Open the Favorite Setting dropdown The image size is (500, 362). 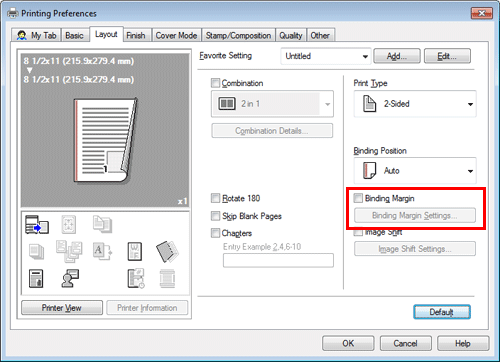point(326,56)
